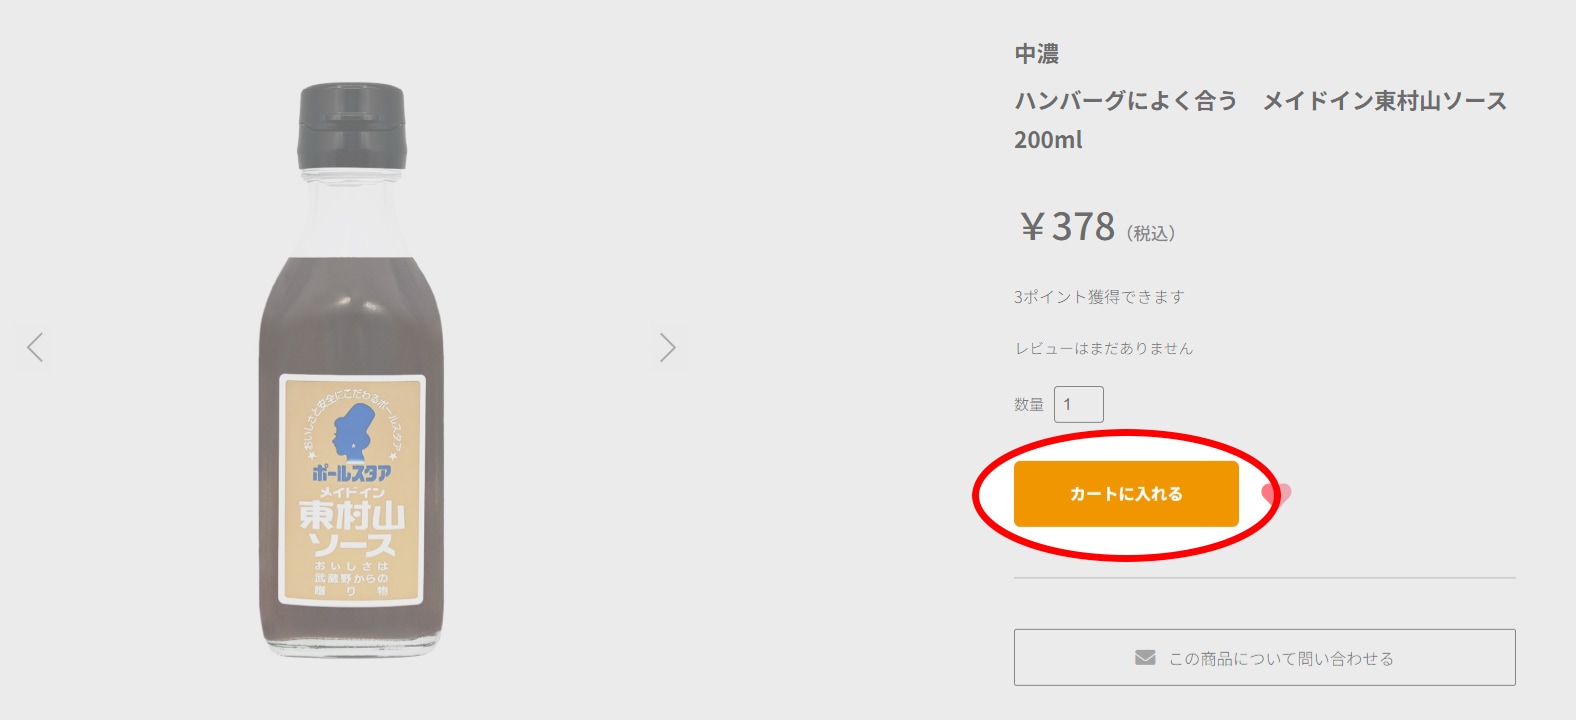The height and width of the screenshot is (720, 1576).
Task: Click the black bottle cap in the photo
Action: pos(352,126)
